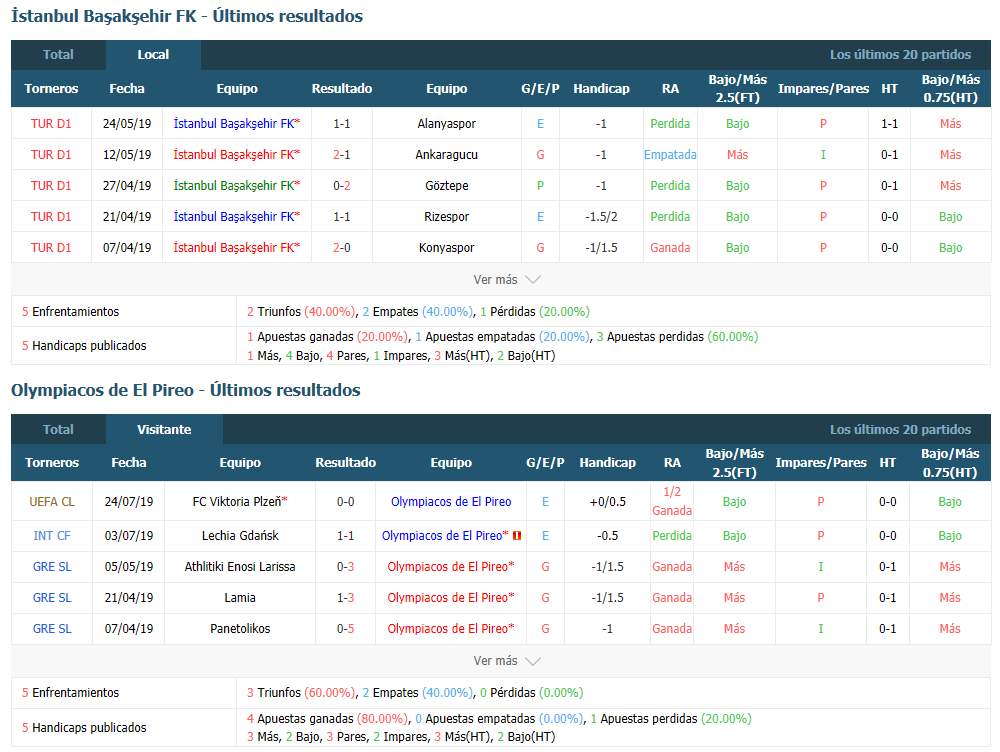Click date 21/04/19 in Lamia row
The height and width of the screenshot is (752, 1000).
pos(129,598)
